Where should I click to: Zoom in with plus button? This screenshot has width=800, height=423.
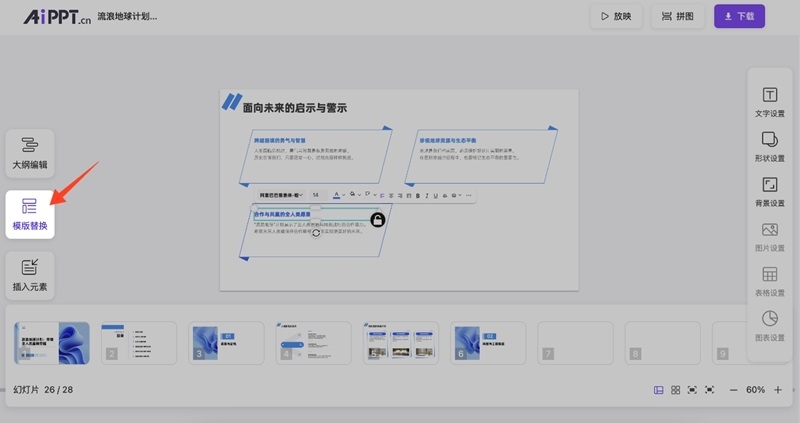click(x=778, y=390)
